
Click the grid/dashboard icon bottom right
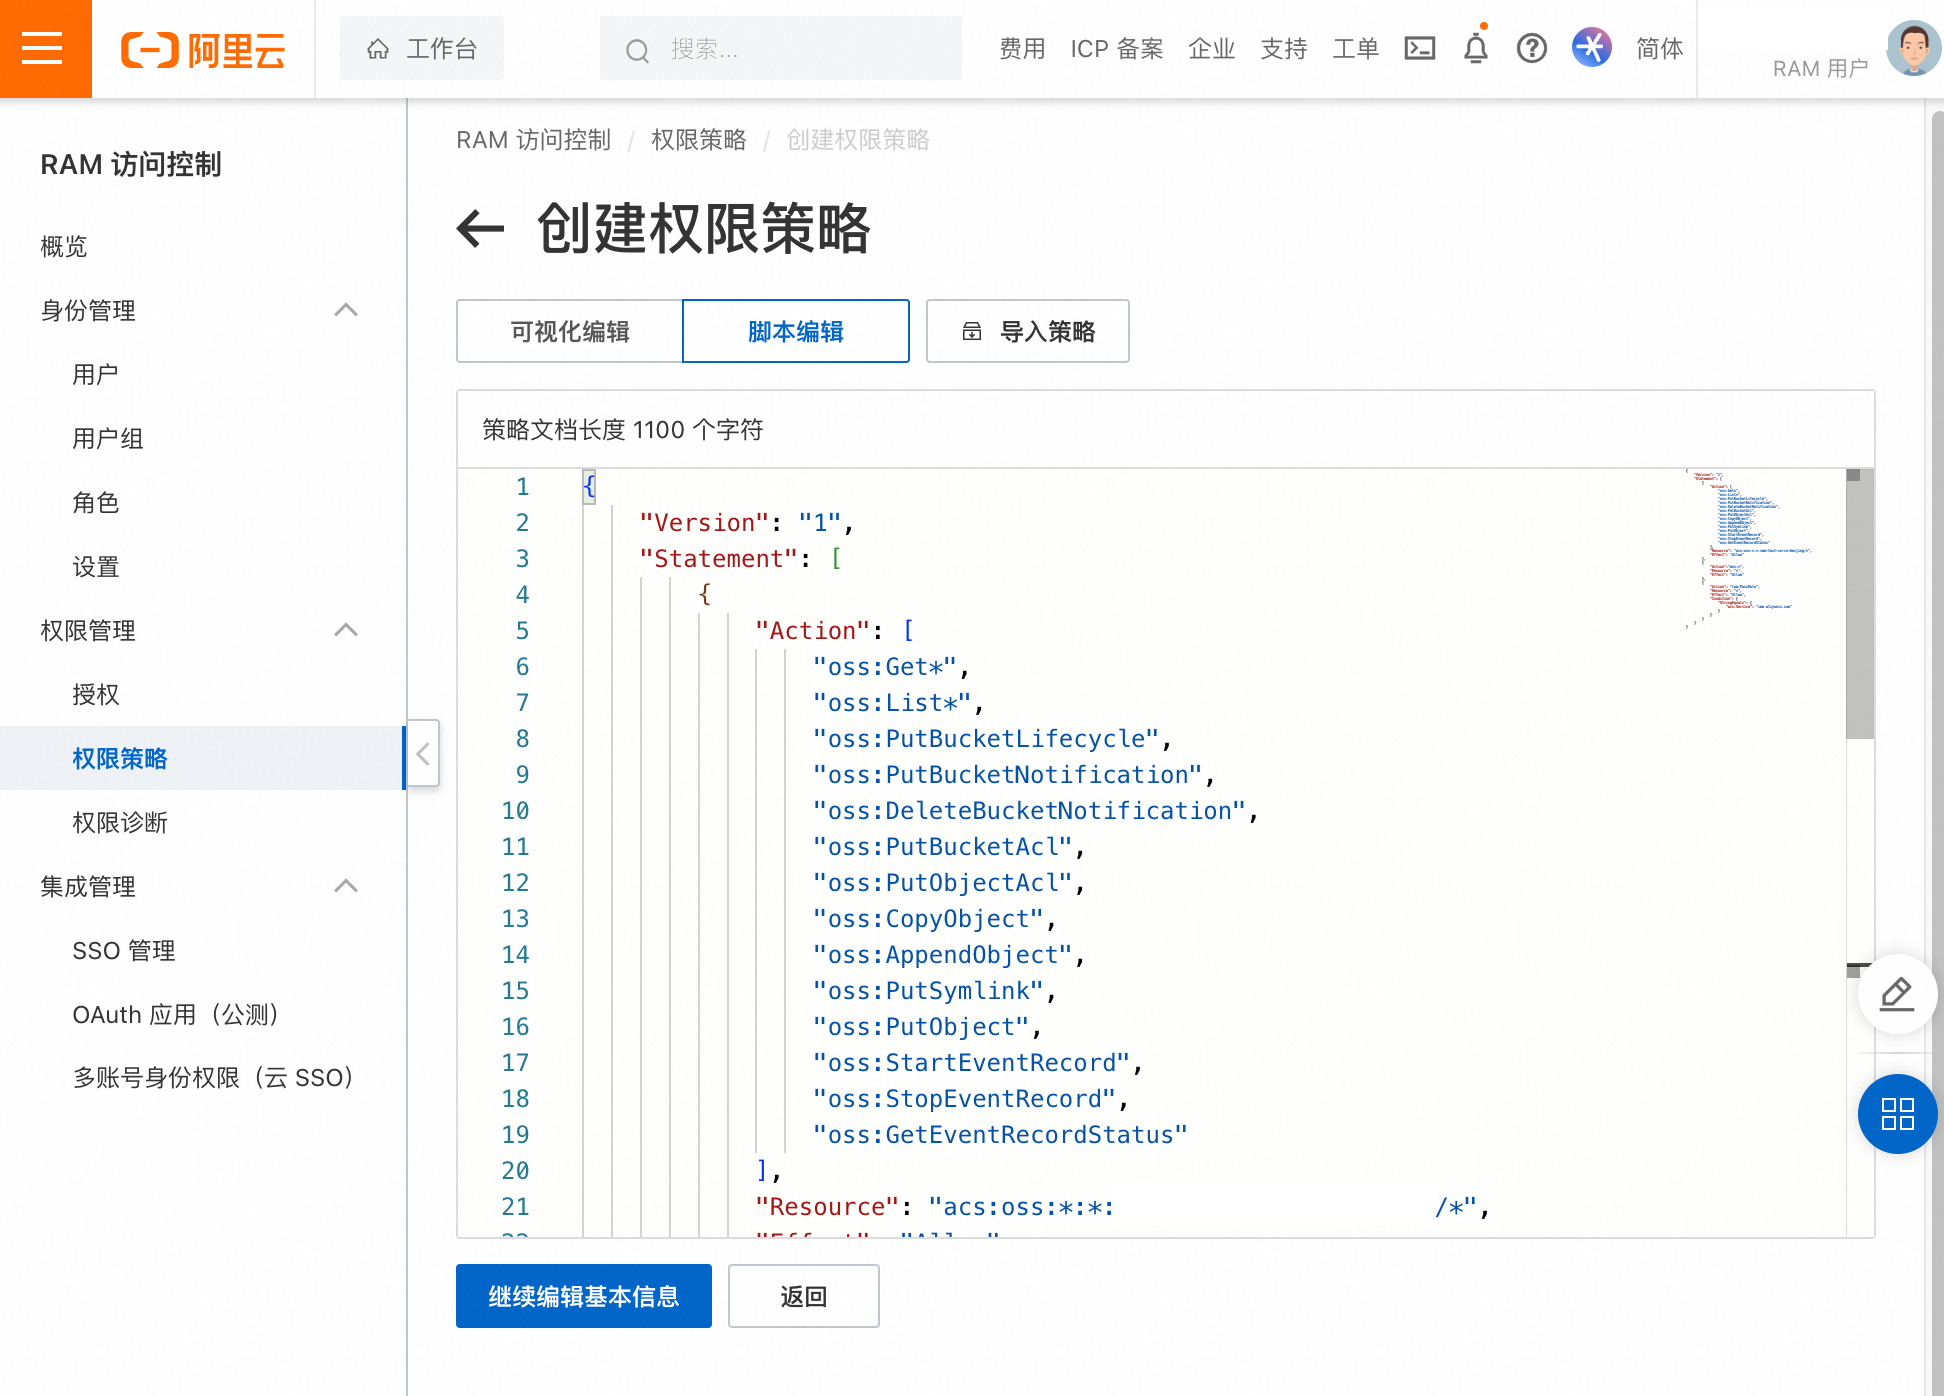tap(1897, 1114)
